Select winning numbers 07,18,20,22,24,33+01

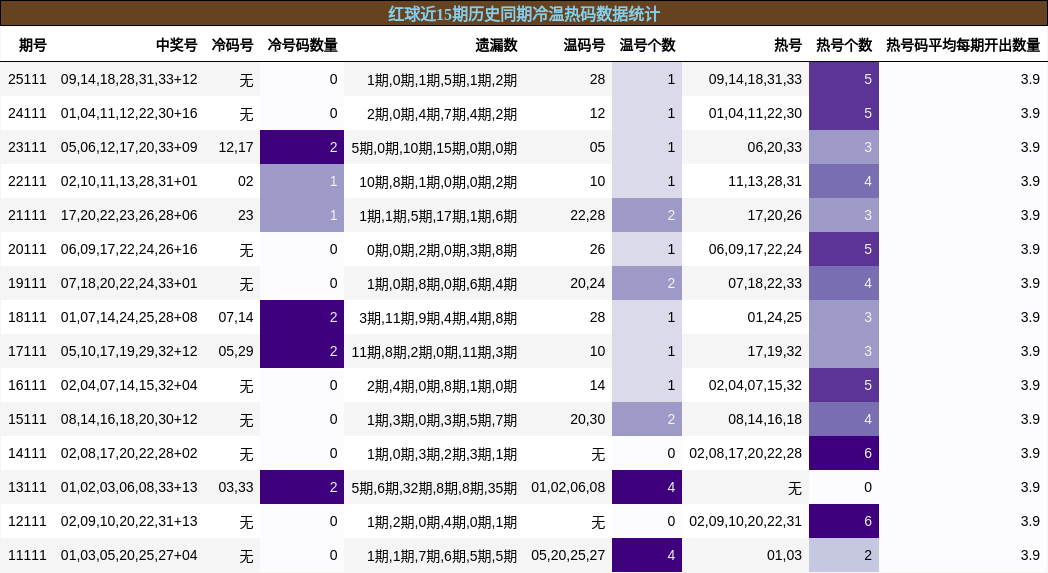click(129, 283)
